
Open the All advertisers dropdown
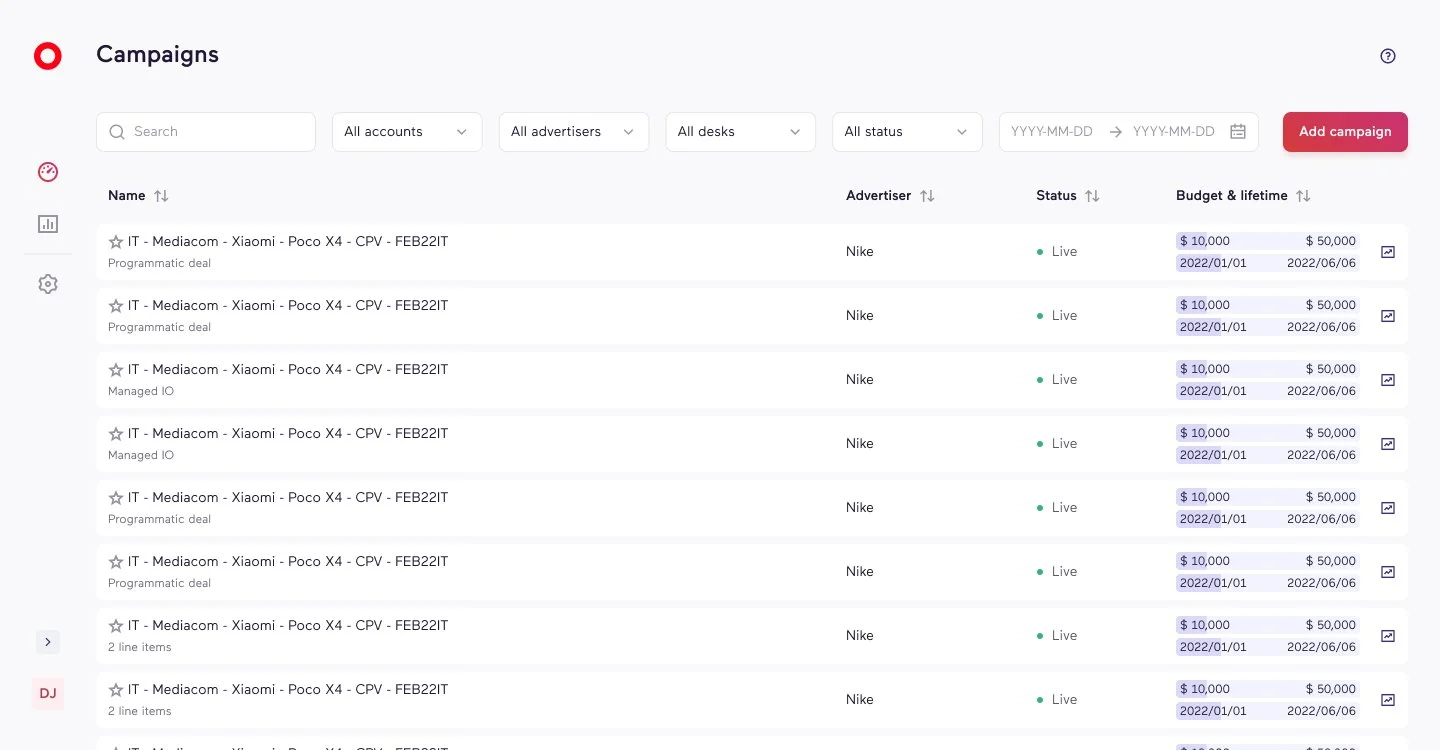click(574, 132)
